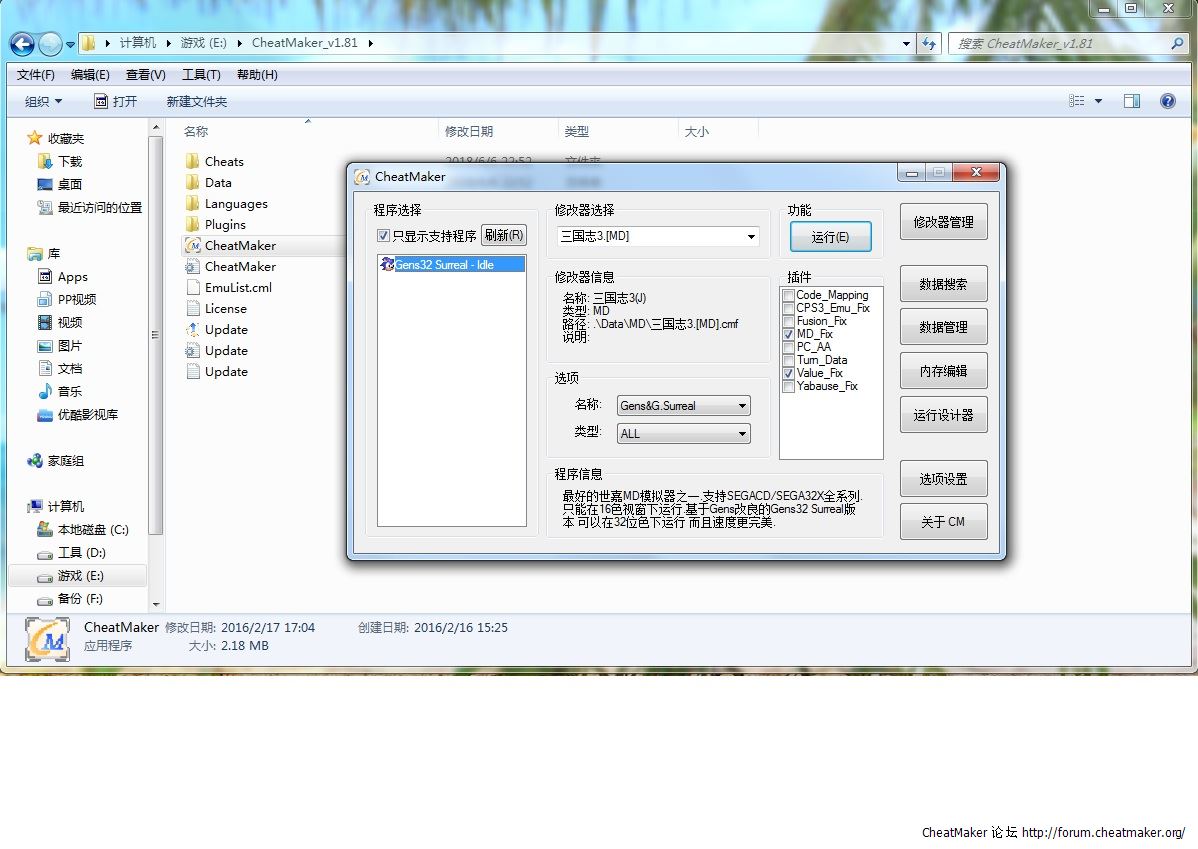The image size is (1198, 849).
Task: Open the Gens&G.Surreal name dropdown
Action: (741, 406)
